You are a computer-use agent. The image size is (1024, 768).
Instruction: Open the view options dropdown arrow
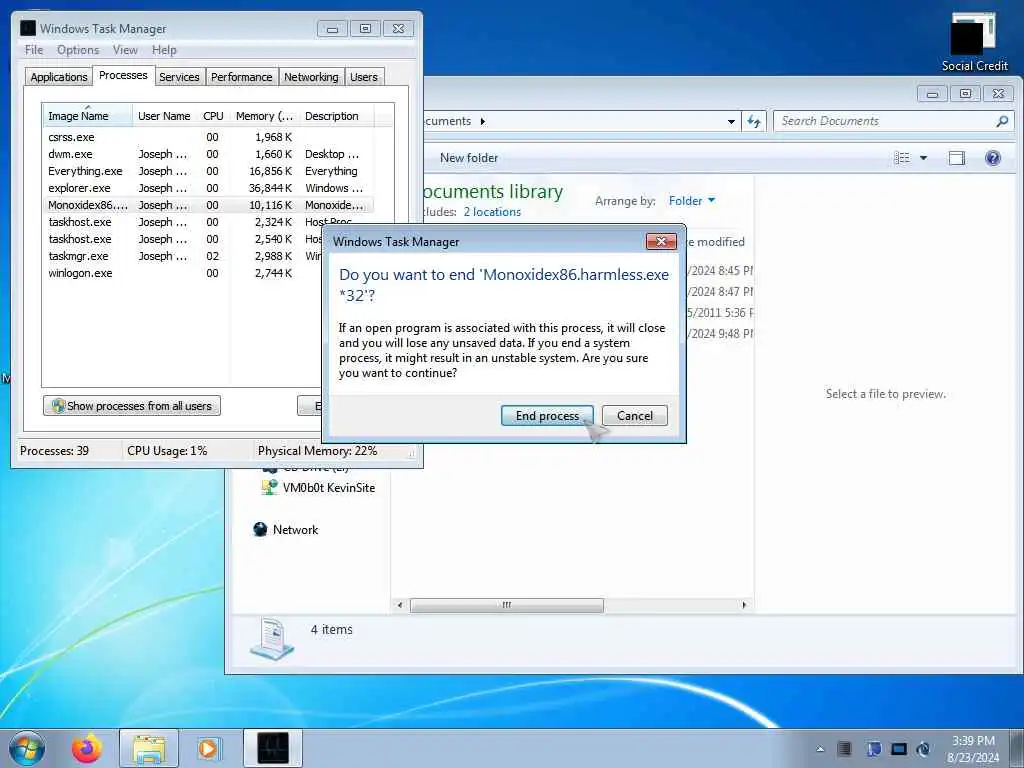pyautogui.click(x=923, y=158)
